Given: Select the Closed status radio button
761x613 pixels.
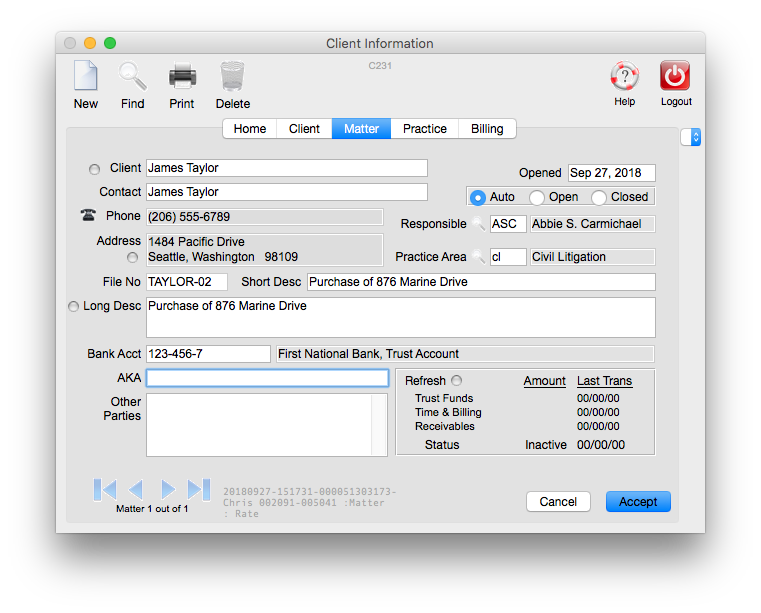Looking at the screenshot, I should tap(599, 198).
